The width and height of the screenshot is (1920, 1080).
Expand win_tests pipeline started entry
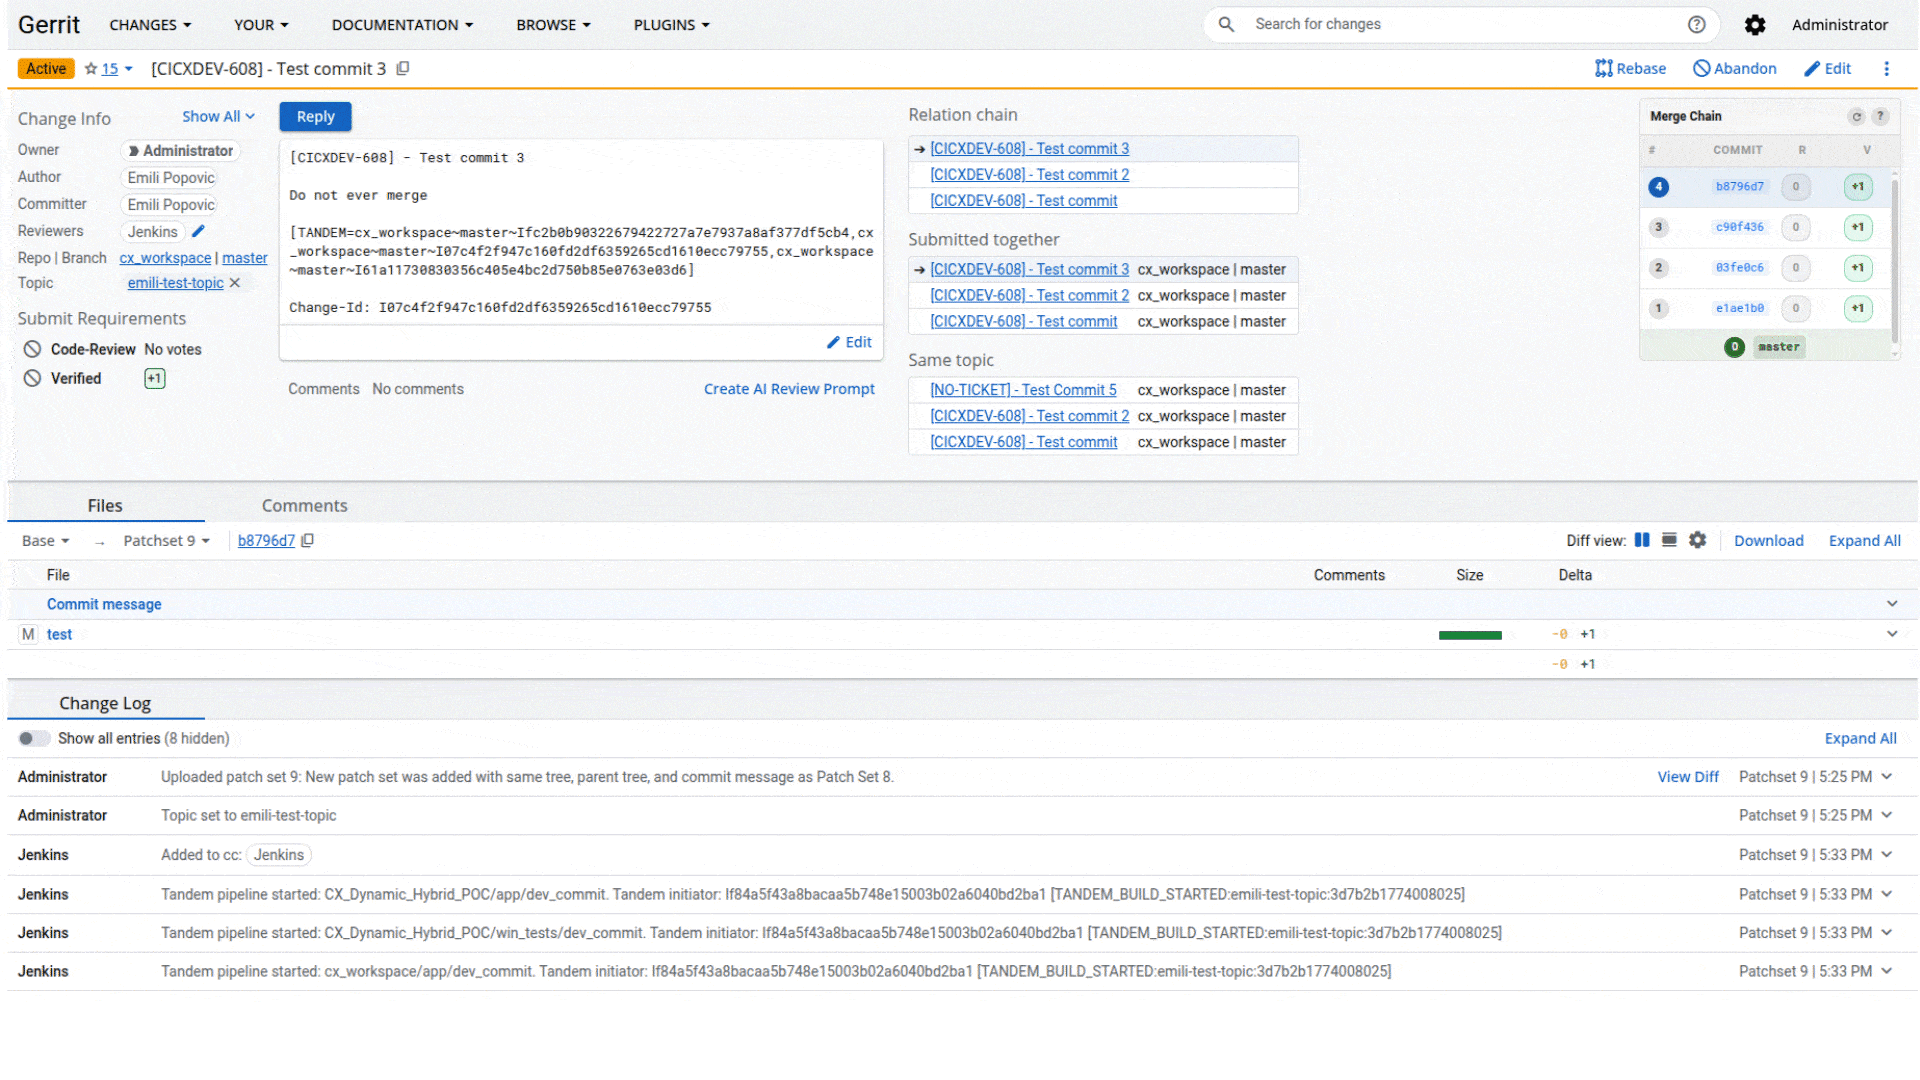pos(1887,933)
